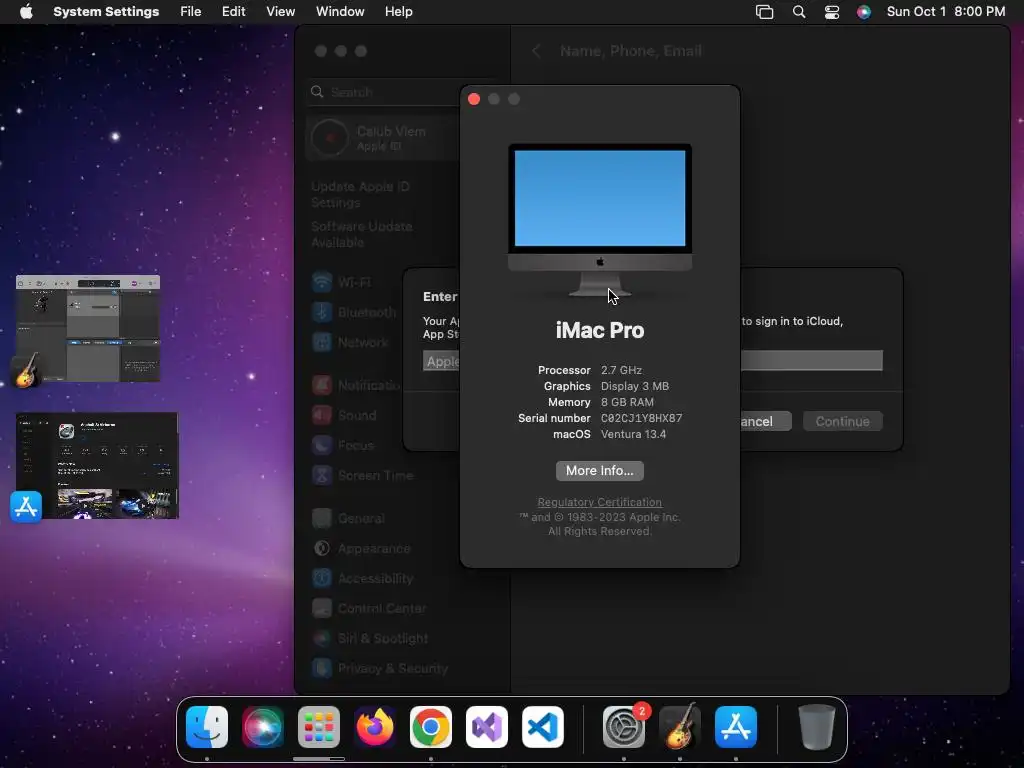Click the iMac Pro image

pyautogui.click(x=600, y=221)
